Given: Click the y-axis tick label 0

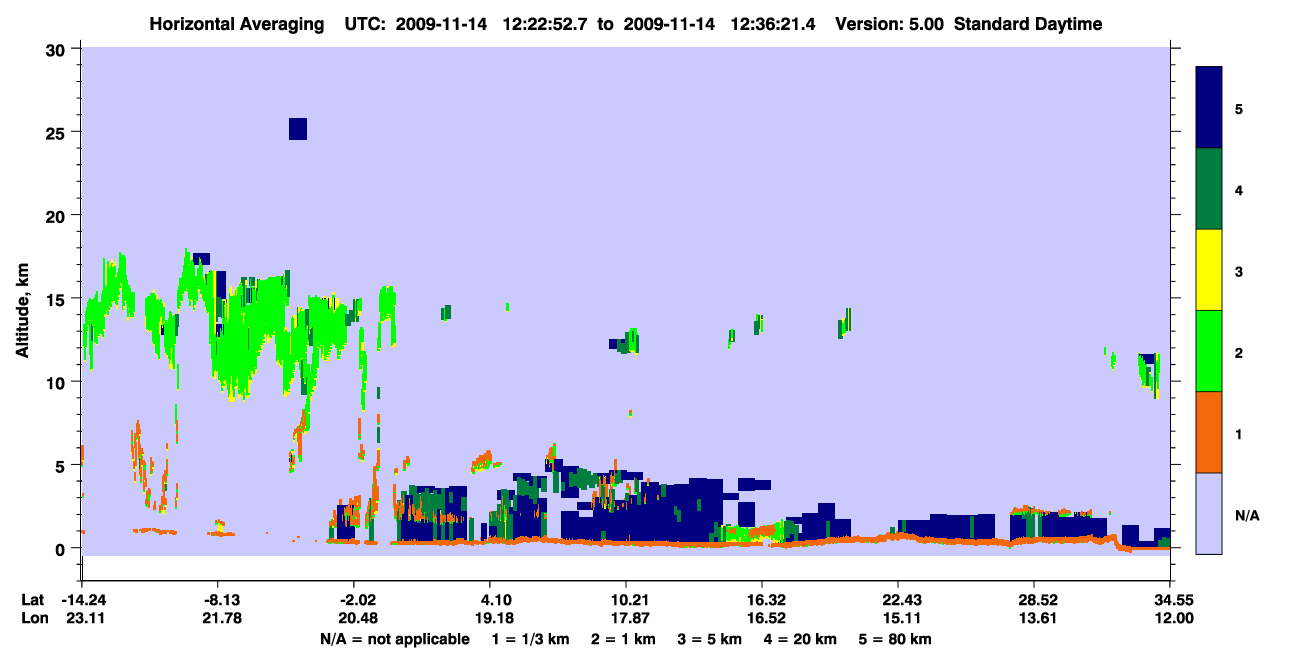Looking at the screenshot, I should [x=63, y=548].
